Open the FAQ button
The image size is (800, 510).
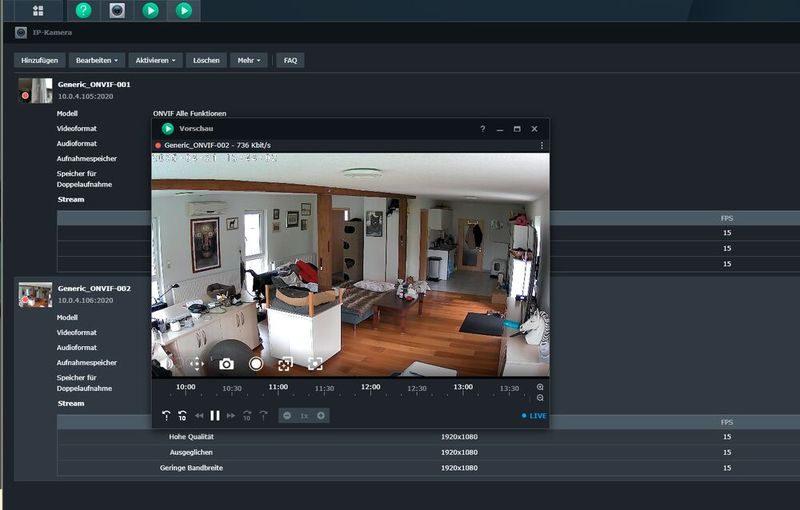[290, 60]
